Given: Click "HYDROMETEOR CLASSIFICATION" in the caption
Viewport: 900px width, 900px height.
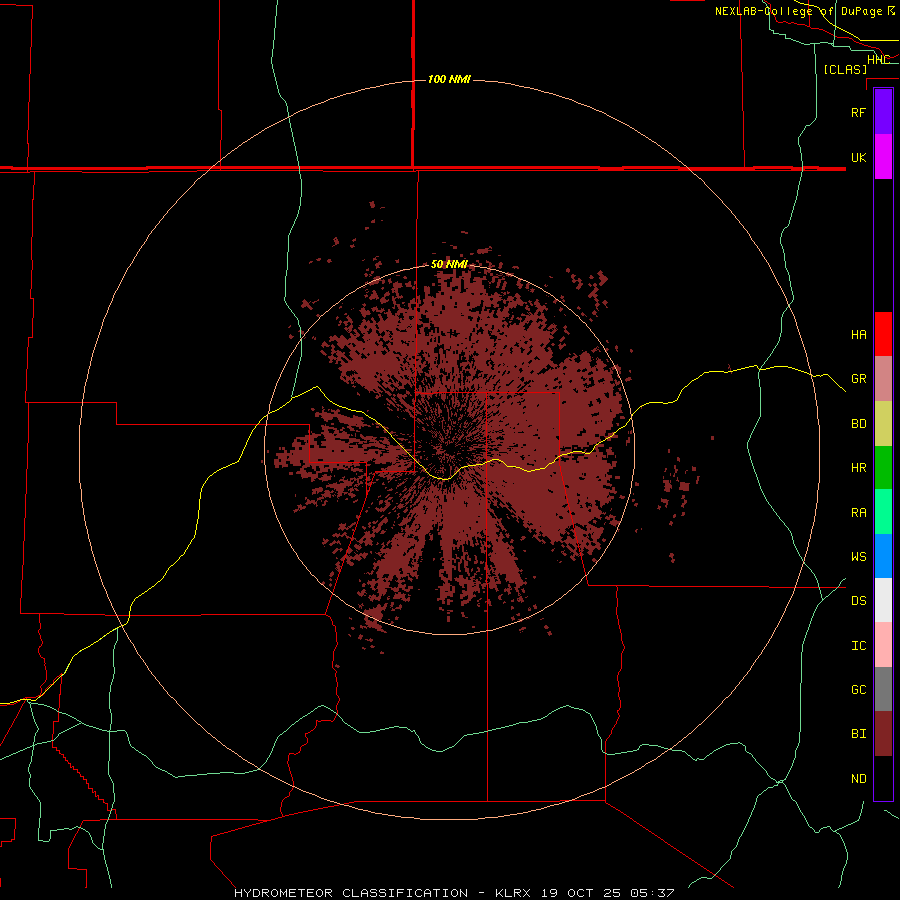Looking at the screenshot, I should pyautogui.click(x=351, y=893).
